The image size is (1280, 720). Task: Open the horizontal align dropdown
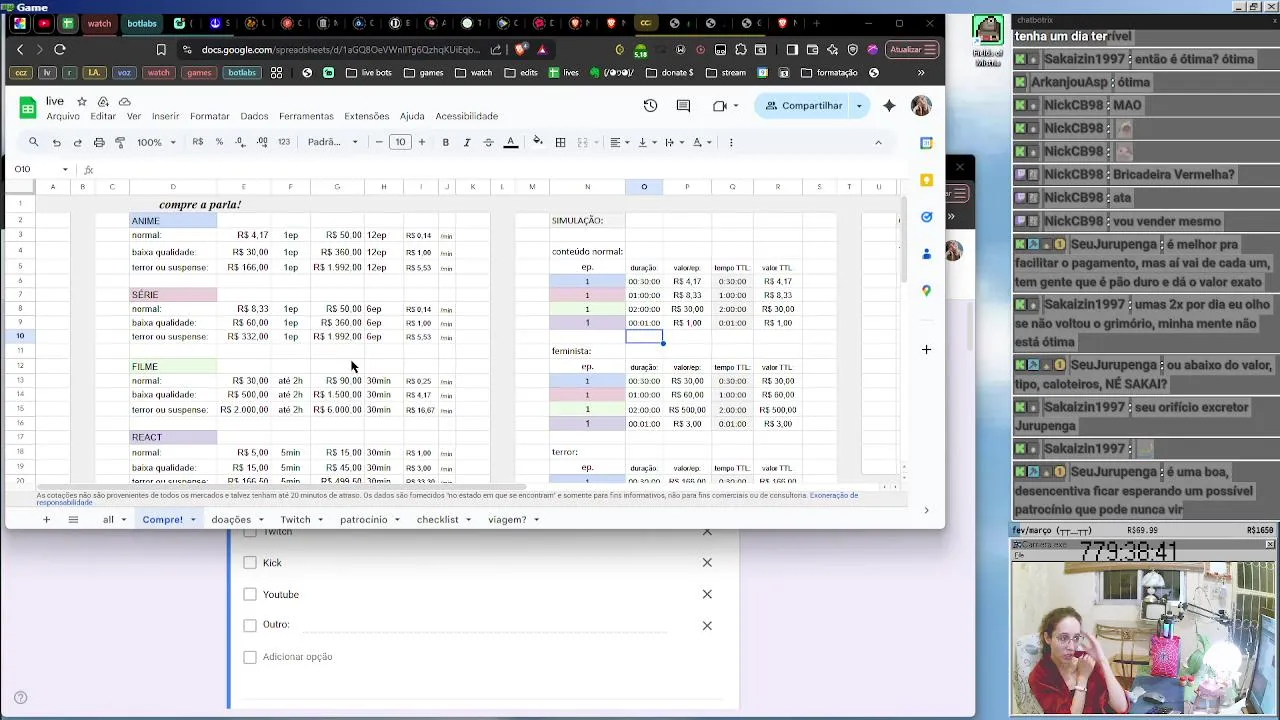pos(620,142)
